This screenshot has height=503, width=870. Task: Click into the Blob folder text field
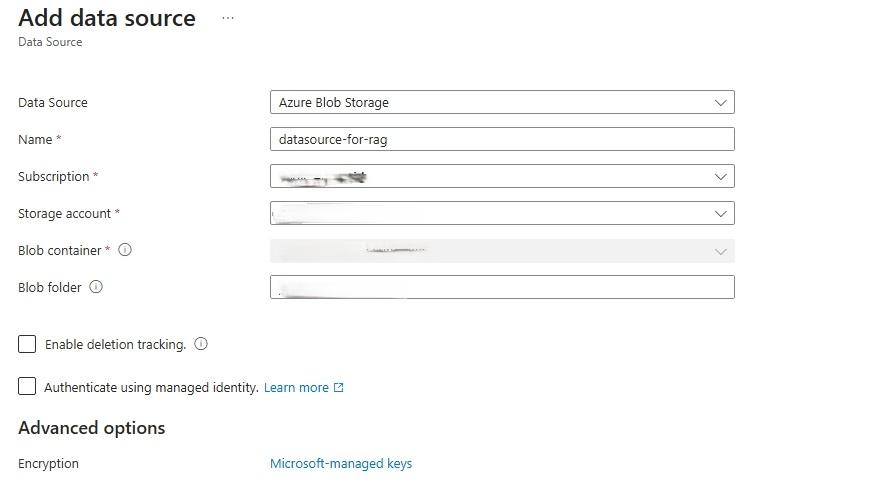(x=501, y=287)
